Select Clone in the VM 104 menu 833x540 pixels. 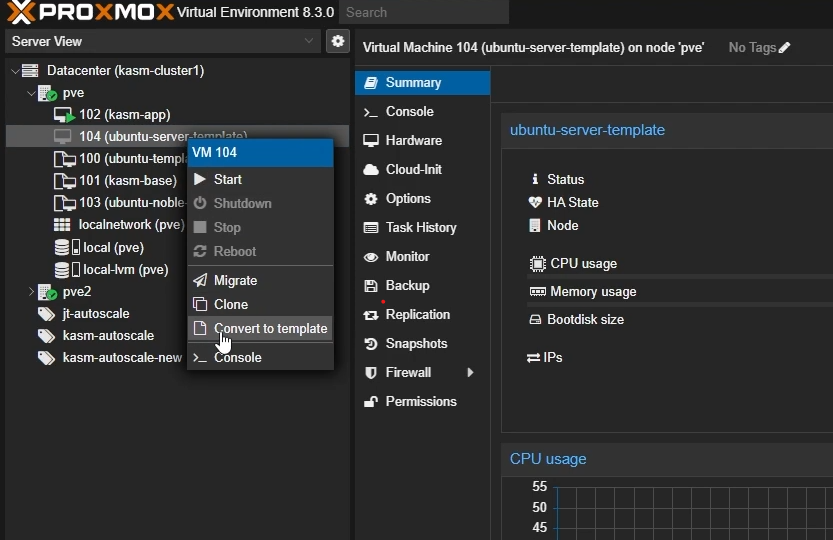[x=231, y=304]
